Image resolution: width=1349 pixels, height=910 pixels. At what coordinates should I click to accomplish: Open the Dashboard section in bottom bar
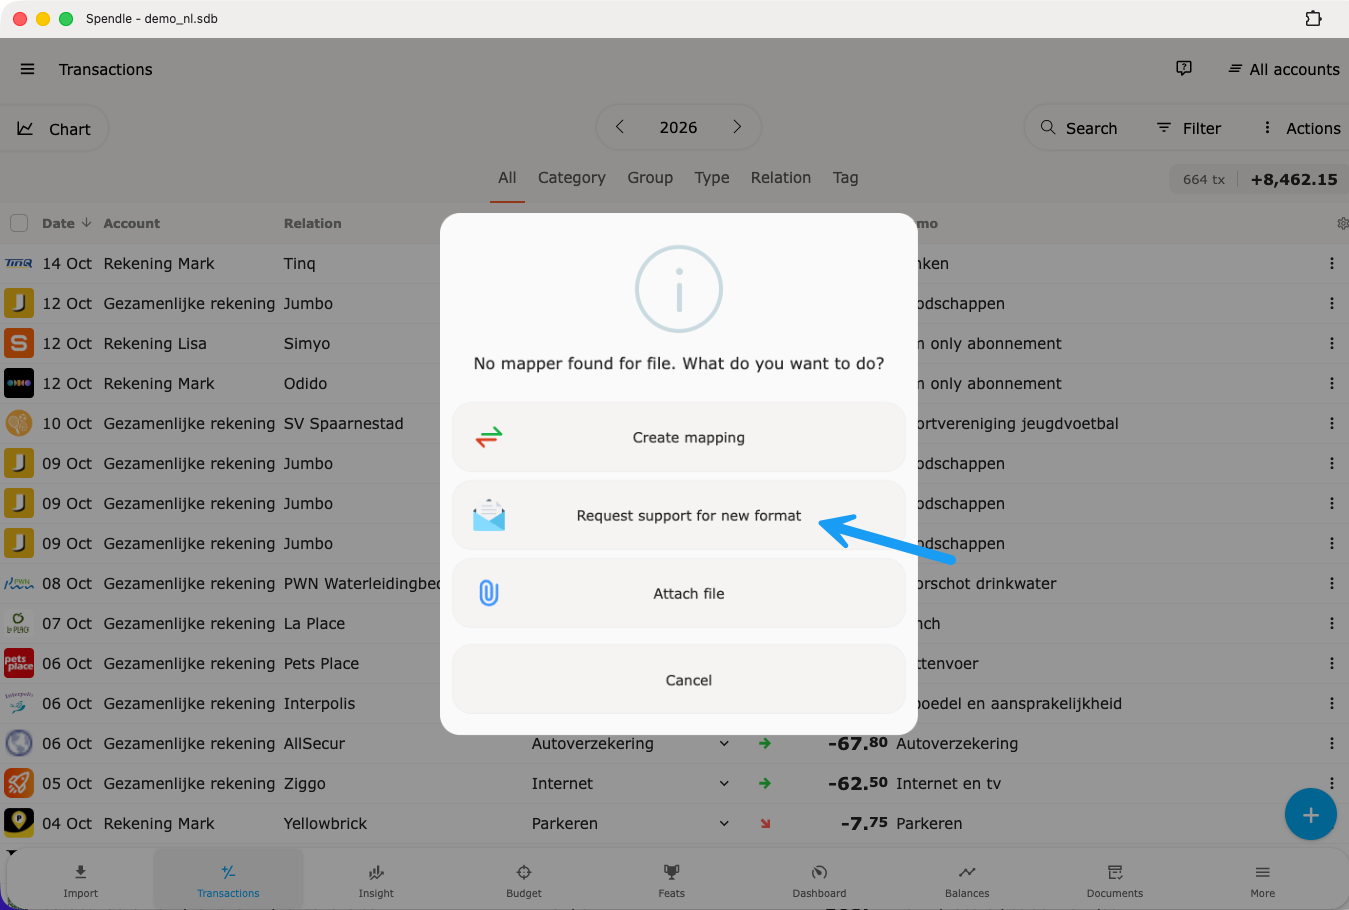click(819, 881)
